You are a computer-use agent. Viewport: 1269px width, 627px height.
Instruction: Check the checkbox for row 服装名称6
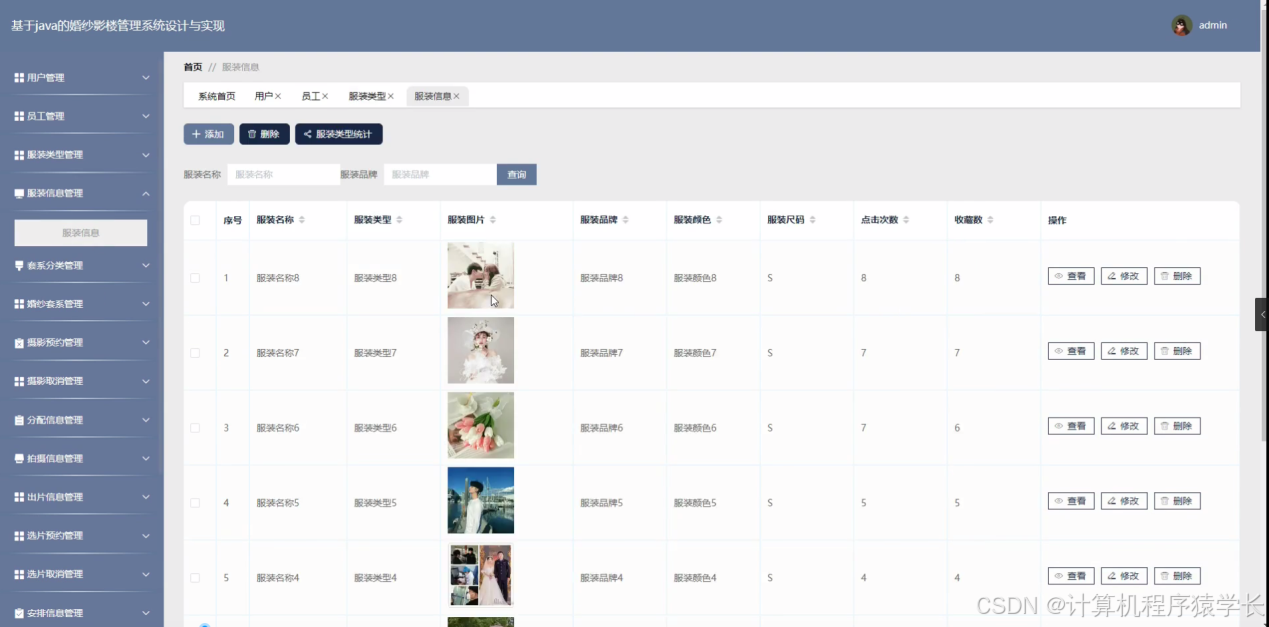[x=195, y=428]
